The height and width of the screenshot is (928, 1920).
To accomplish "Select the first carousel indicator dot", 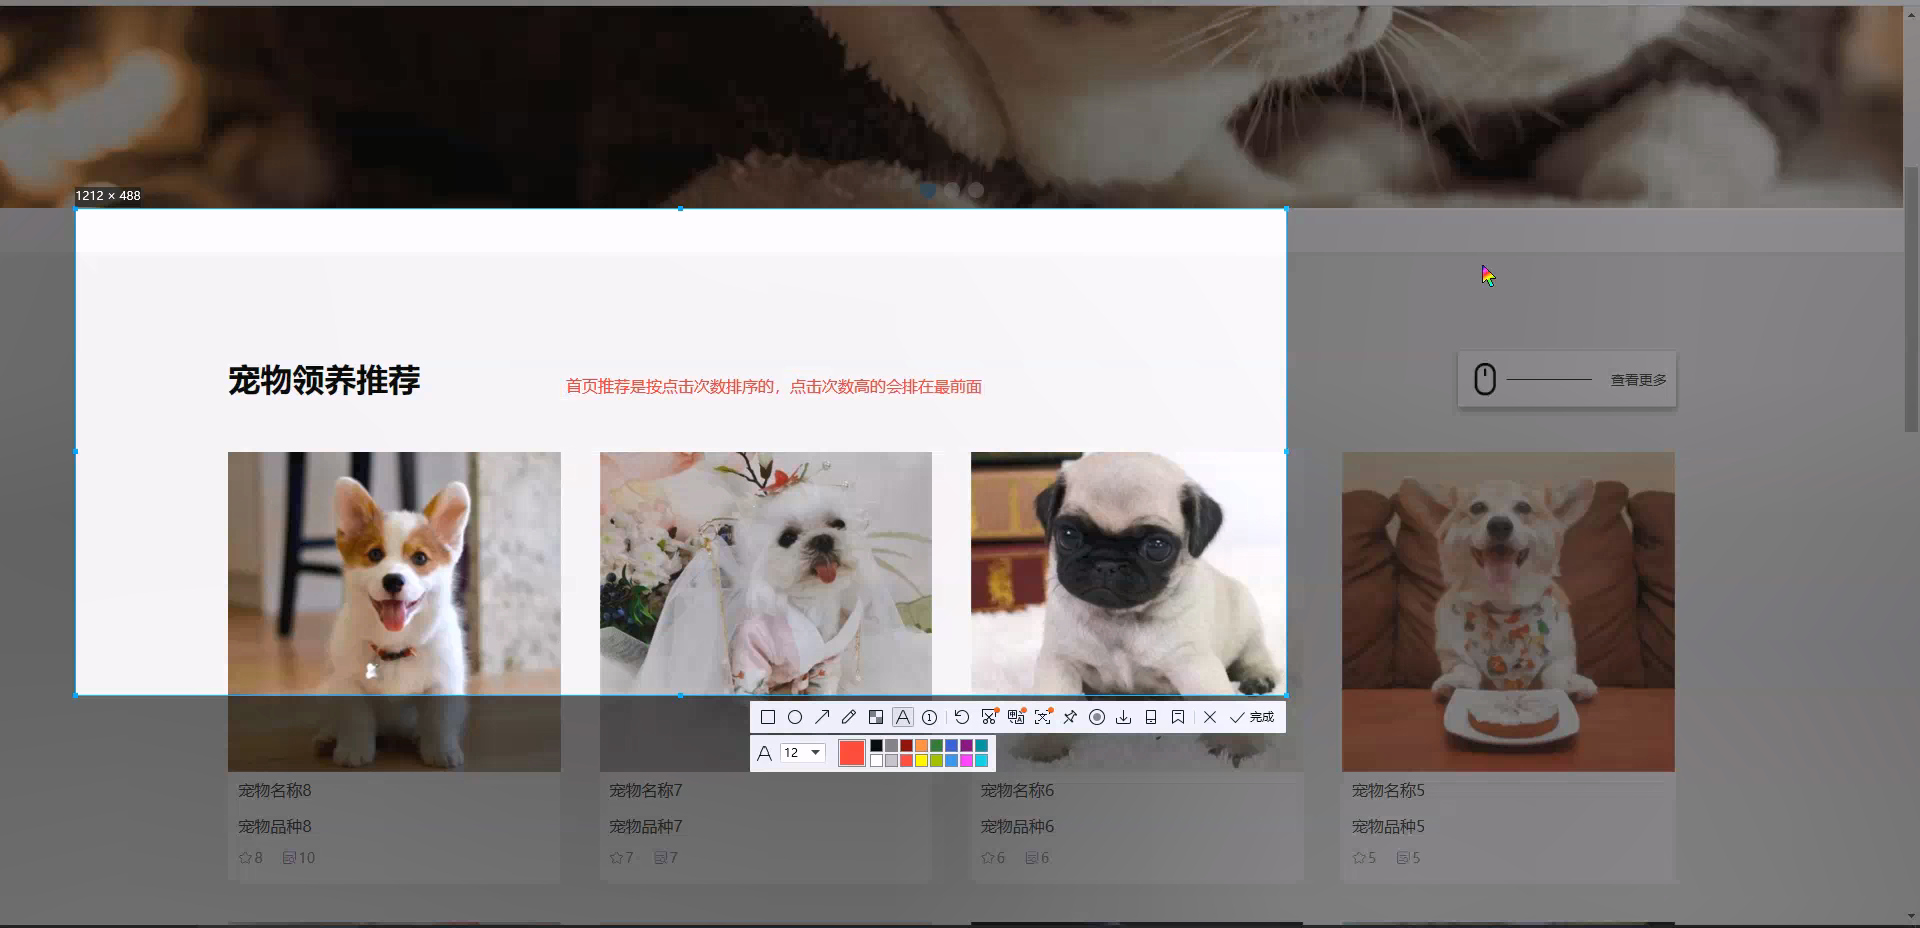I will pyautogui.click(x=928, y=190).
